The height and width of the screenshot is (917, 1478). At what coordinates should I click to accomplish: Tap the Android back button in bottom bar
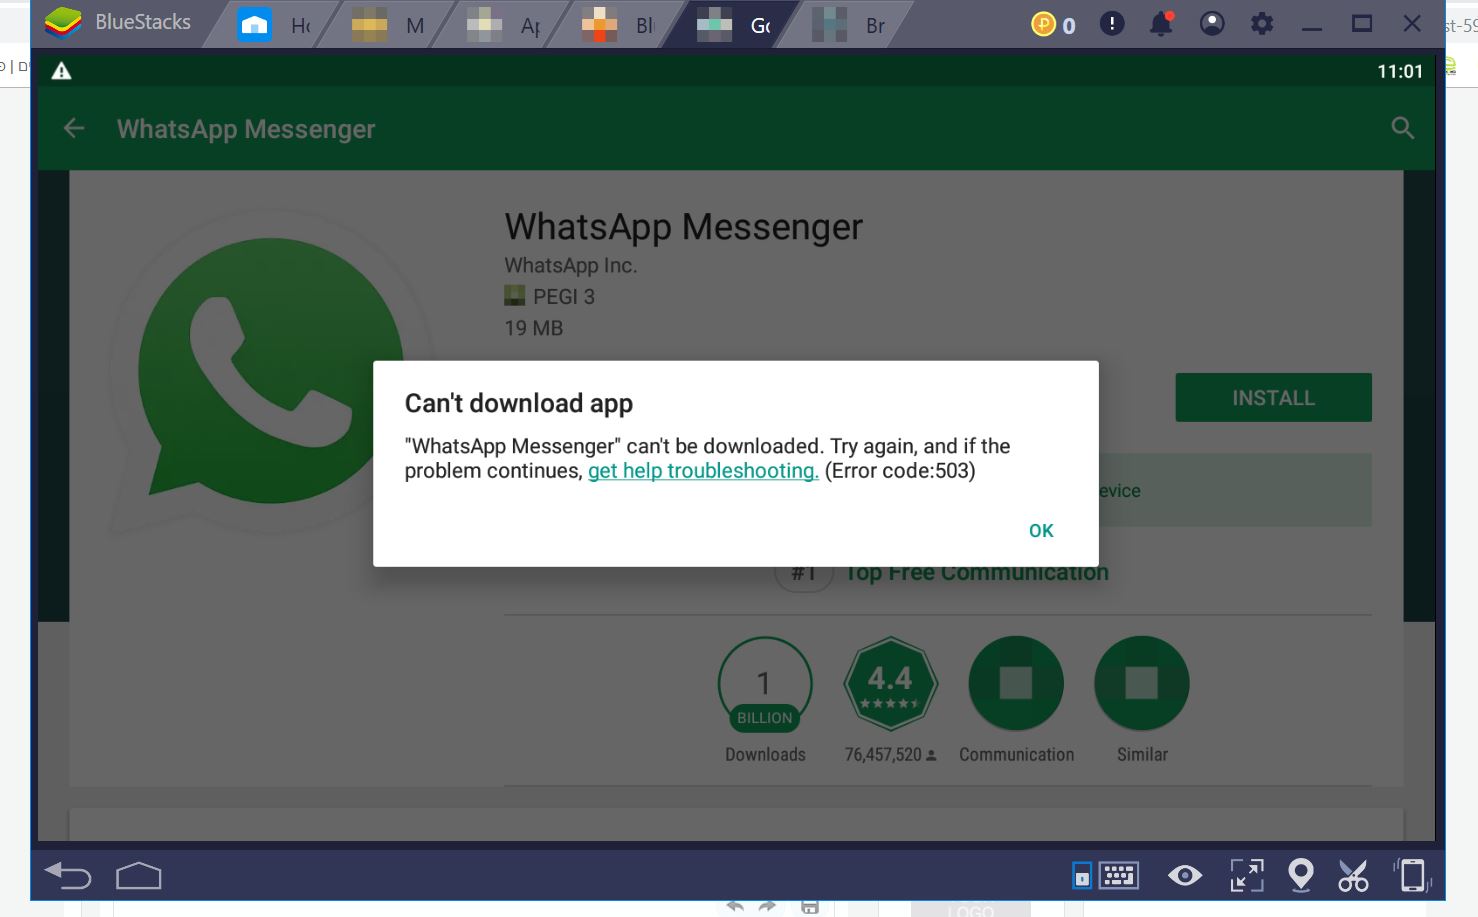click(68, 876)
